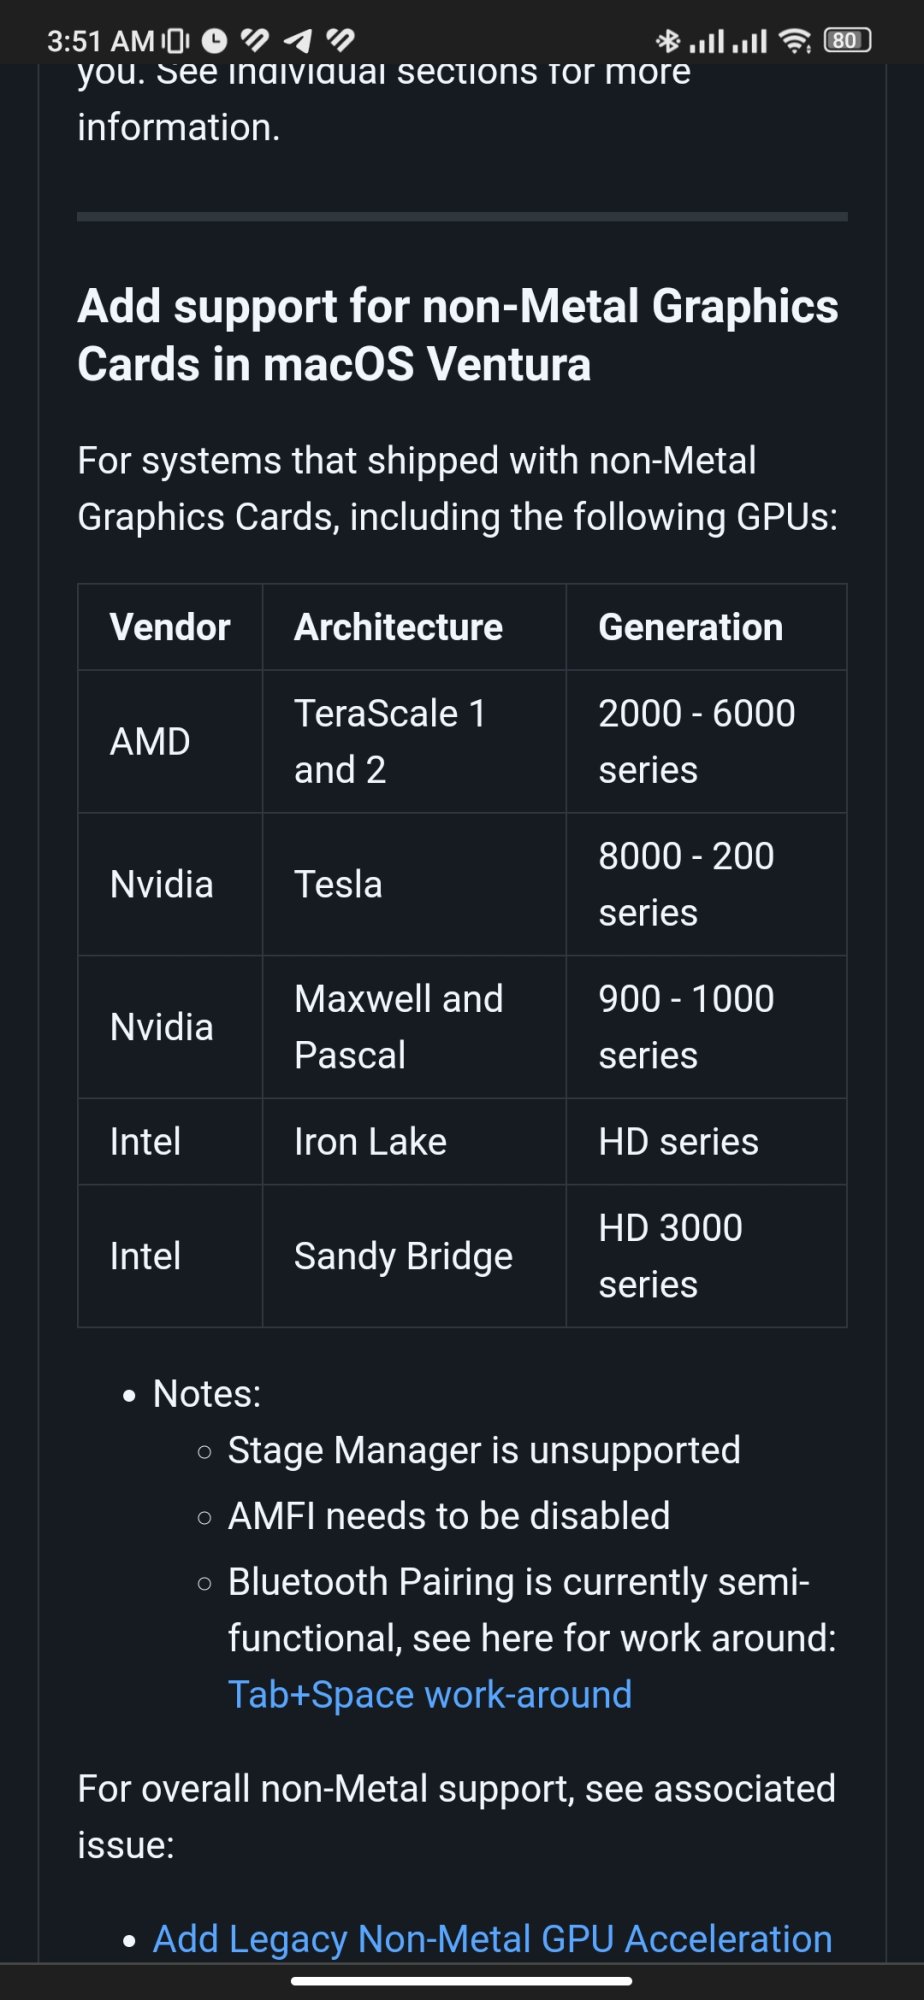Select the Sandy Bridge table cell
The height and width of the screenshot is (2000, 924).
pos(403,1256)
